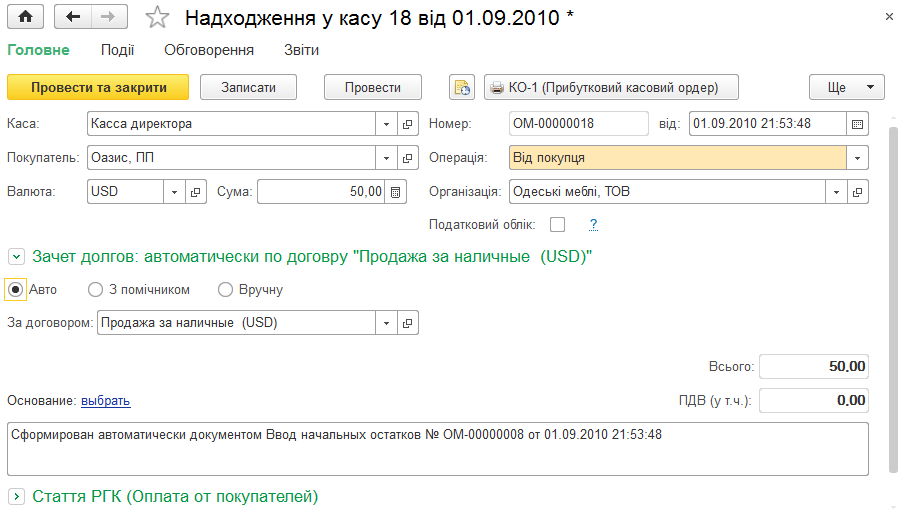
Task: Open the Організація item card
Action: pos(857,192)
